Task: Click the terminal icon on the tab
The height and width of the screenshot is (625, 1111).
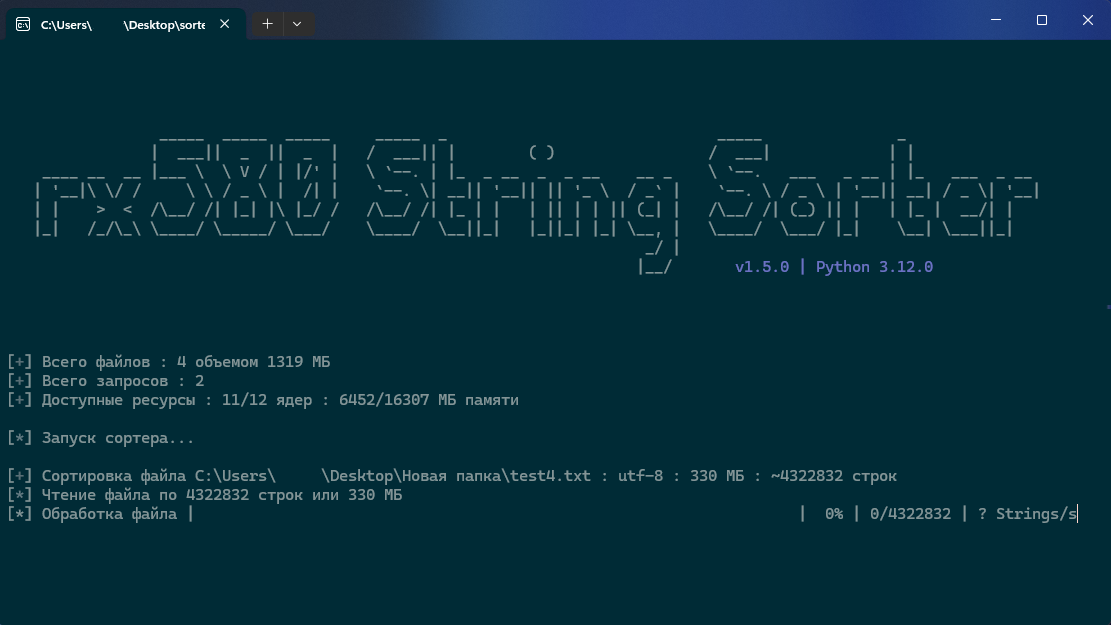Action: (x=23, y=25)
